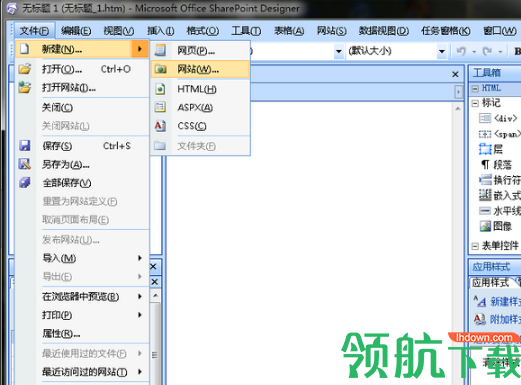Open the 窗口(W) menu
This screenshot has width=521, height=385.
click(x=500, y=31)
